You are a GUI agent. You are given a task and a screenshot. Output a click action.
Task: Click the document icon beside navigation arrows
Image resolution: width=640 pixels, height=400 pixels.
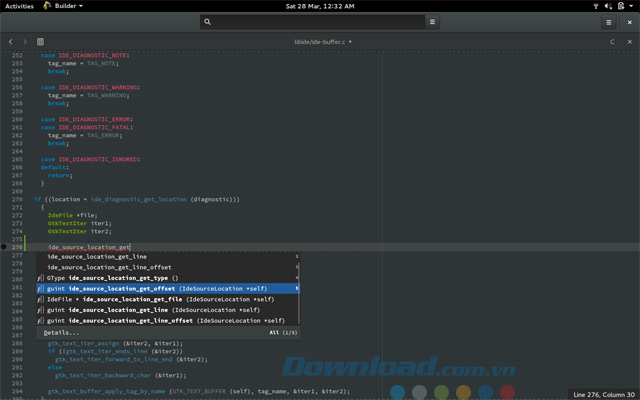[40, 42]
